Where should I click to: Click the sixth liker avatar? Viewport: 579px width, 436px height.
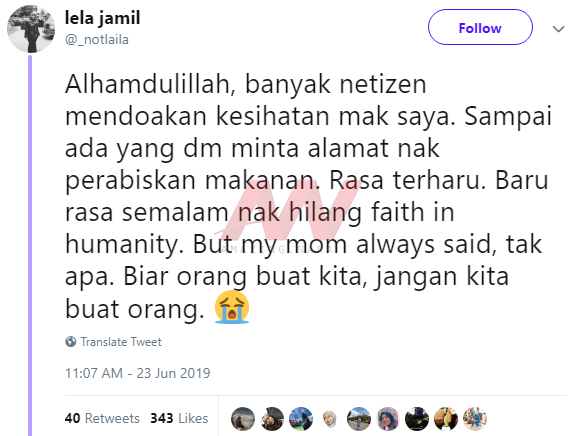tap(388, 419)
